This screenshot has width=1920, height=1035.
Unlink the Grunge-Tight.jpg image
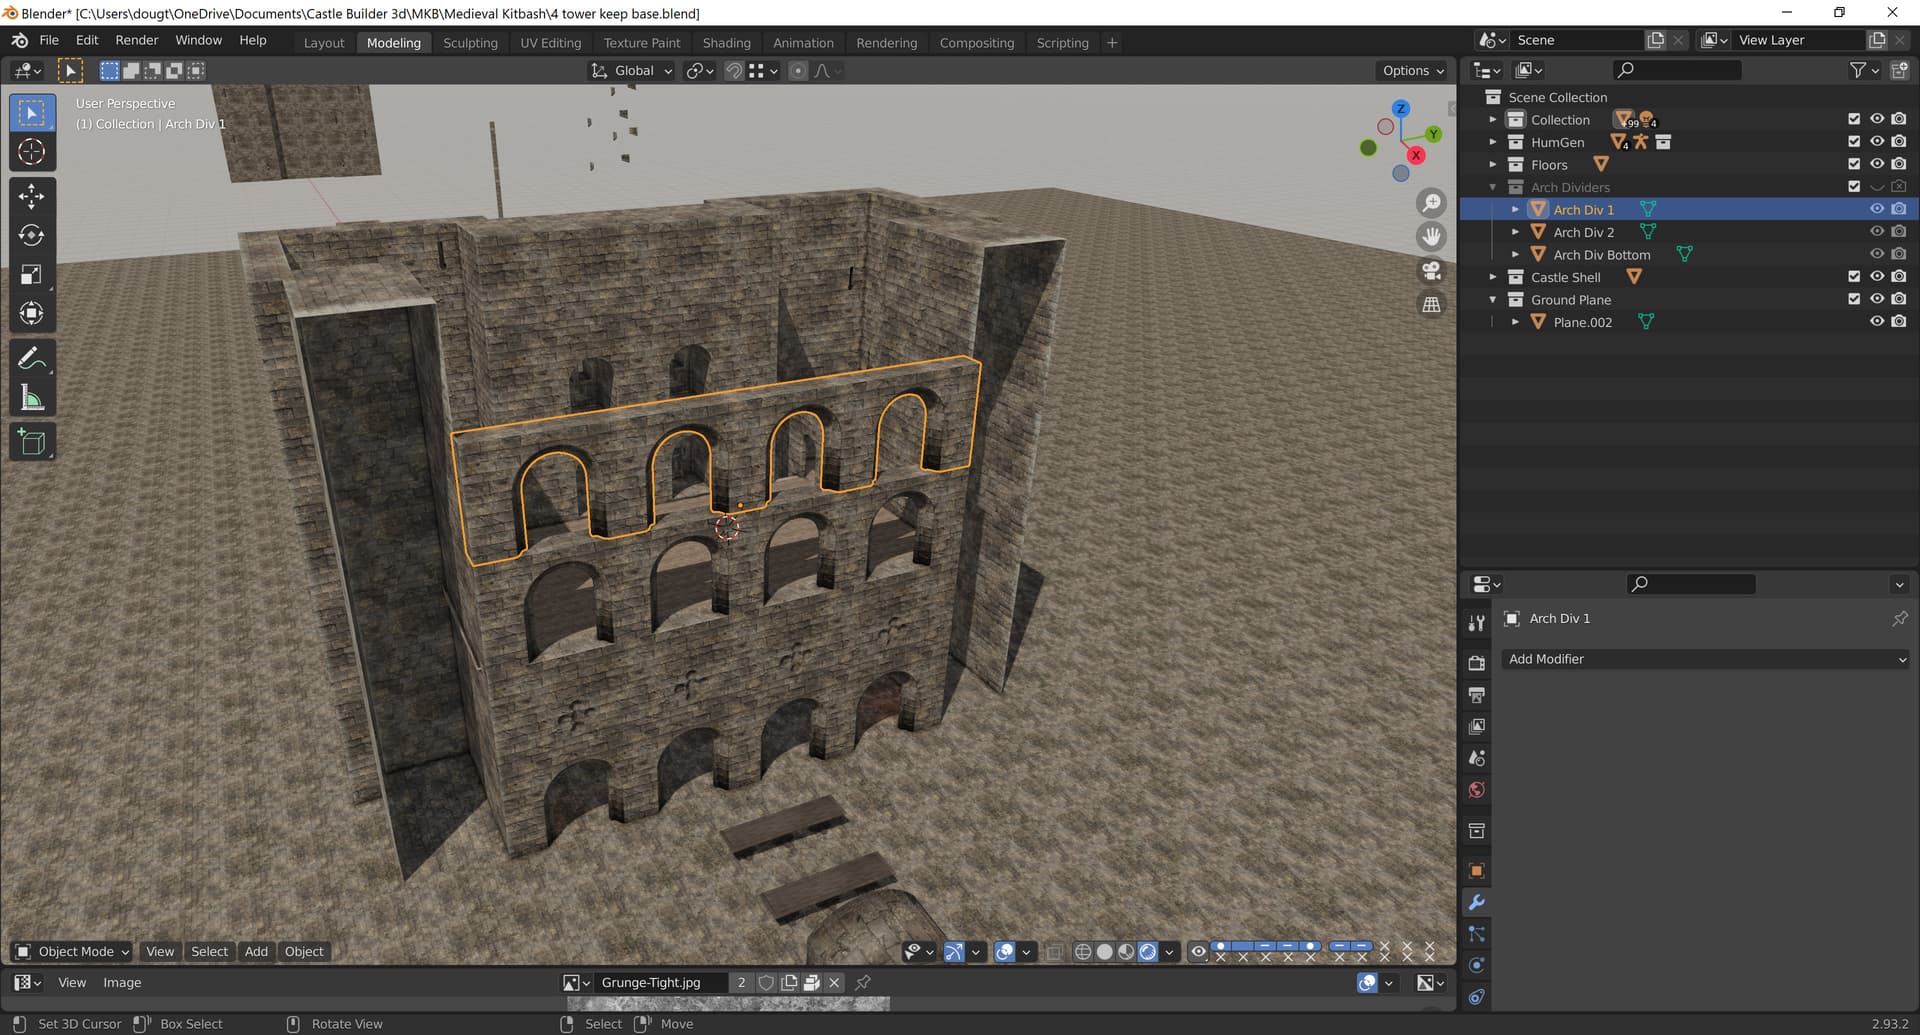[835, 982]
